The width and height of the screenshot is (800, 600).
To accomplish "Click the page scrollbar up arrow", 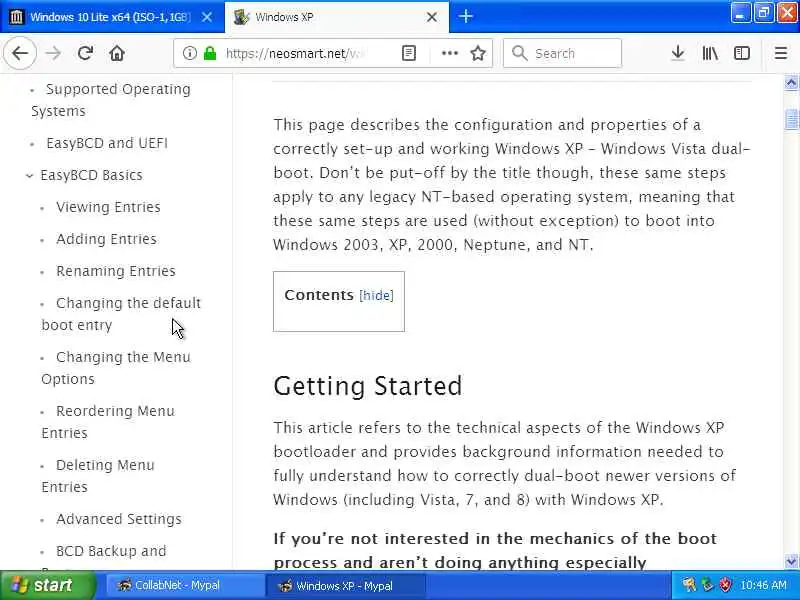I will pos(791,83).
